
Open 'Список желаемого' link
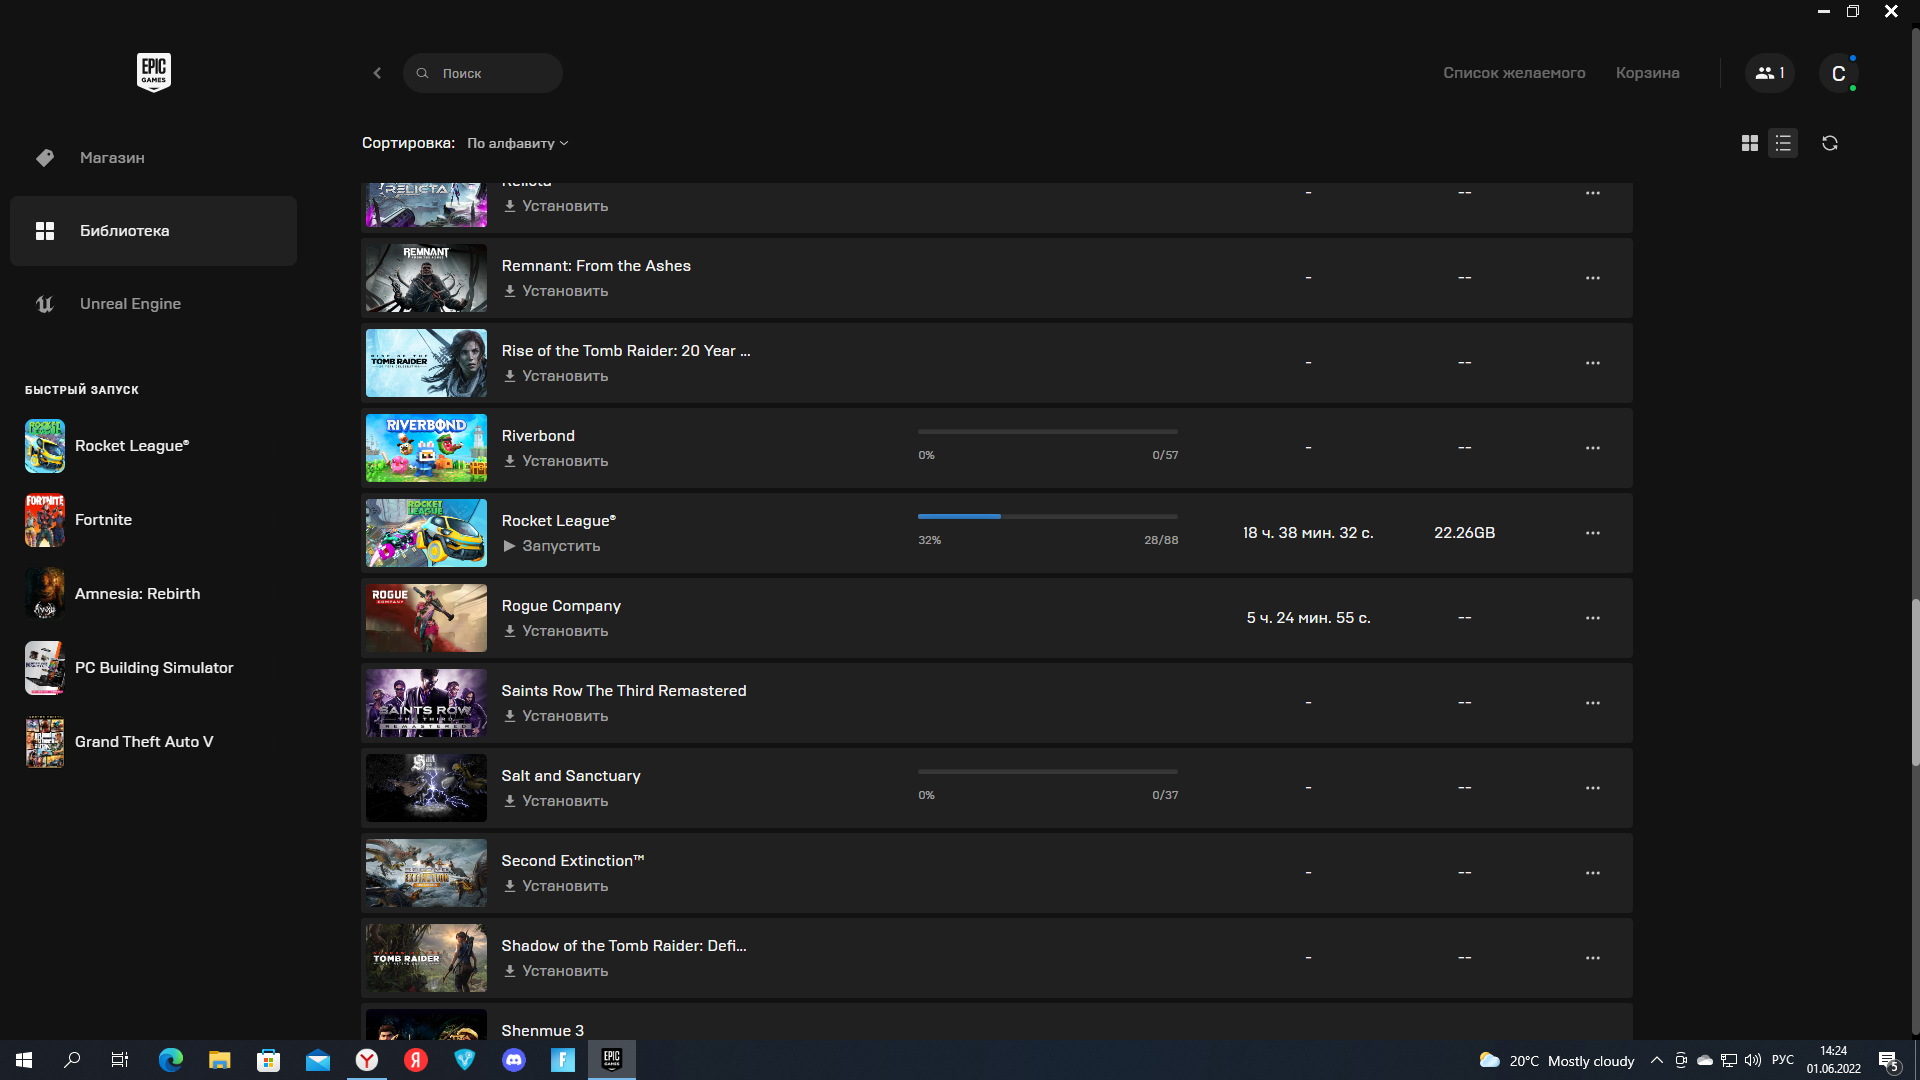coord(1514,73)
